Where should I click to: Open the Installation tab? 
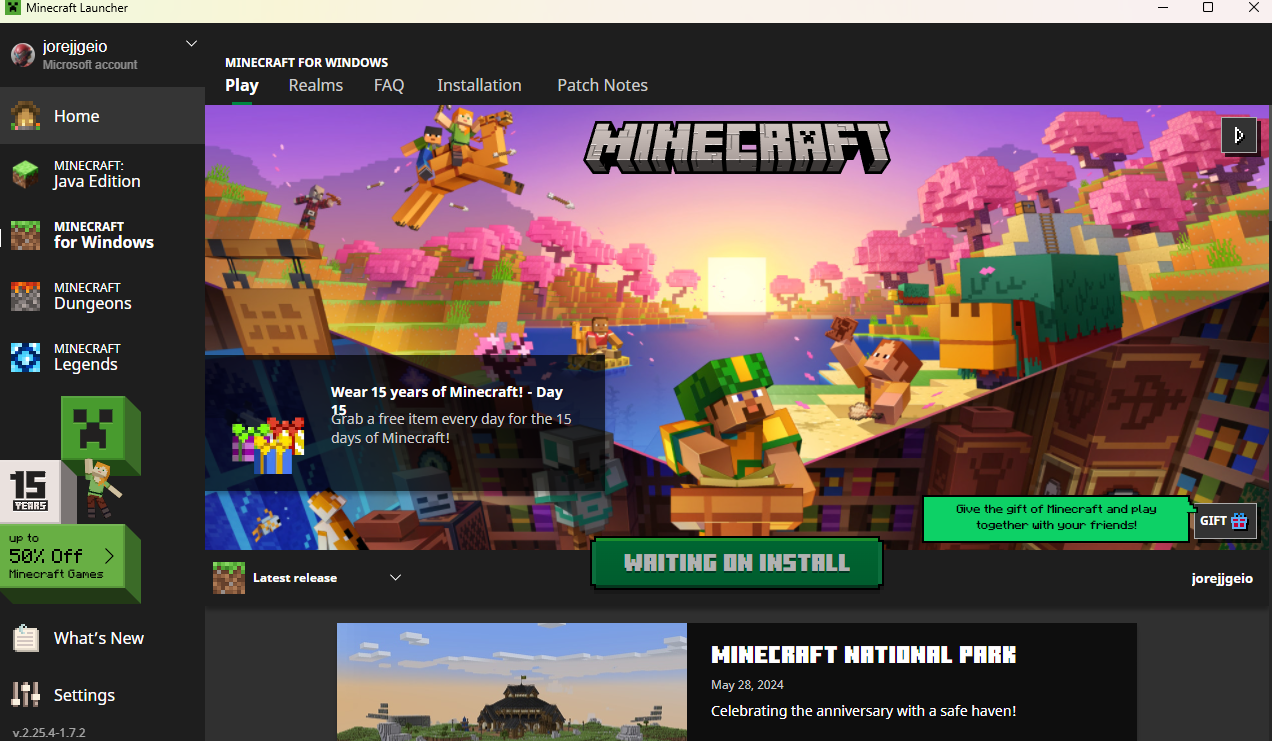(479, 86)
